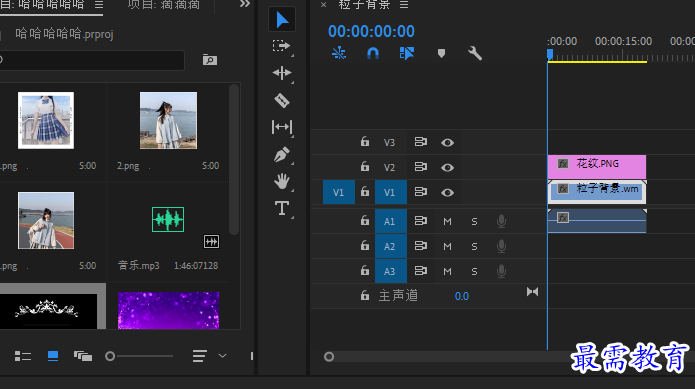This screenshot has height=389, width=695.
Task: Toggle sync lock for A3
Action: click(x=421, y=270)
